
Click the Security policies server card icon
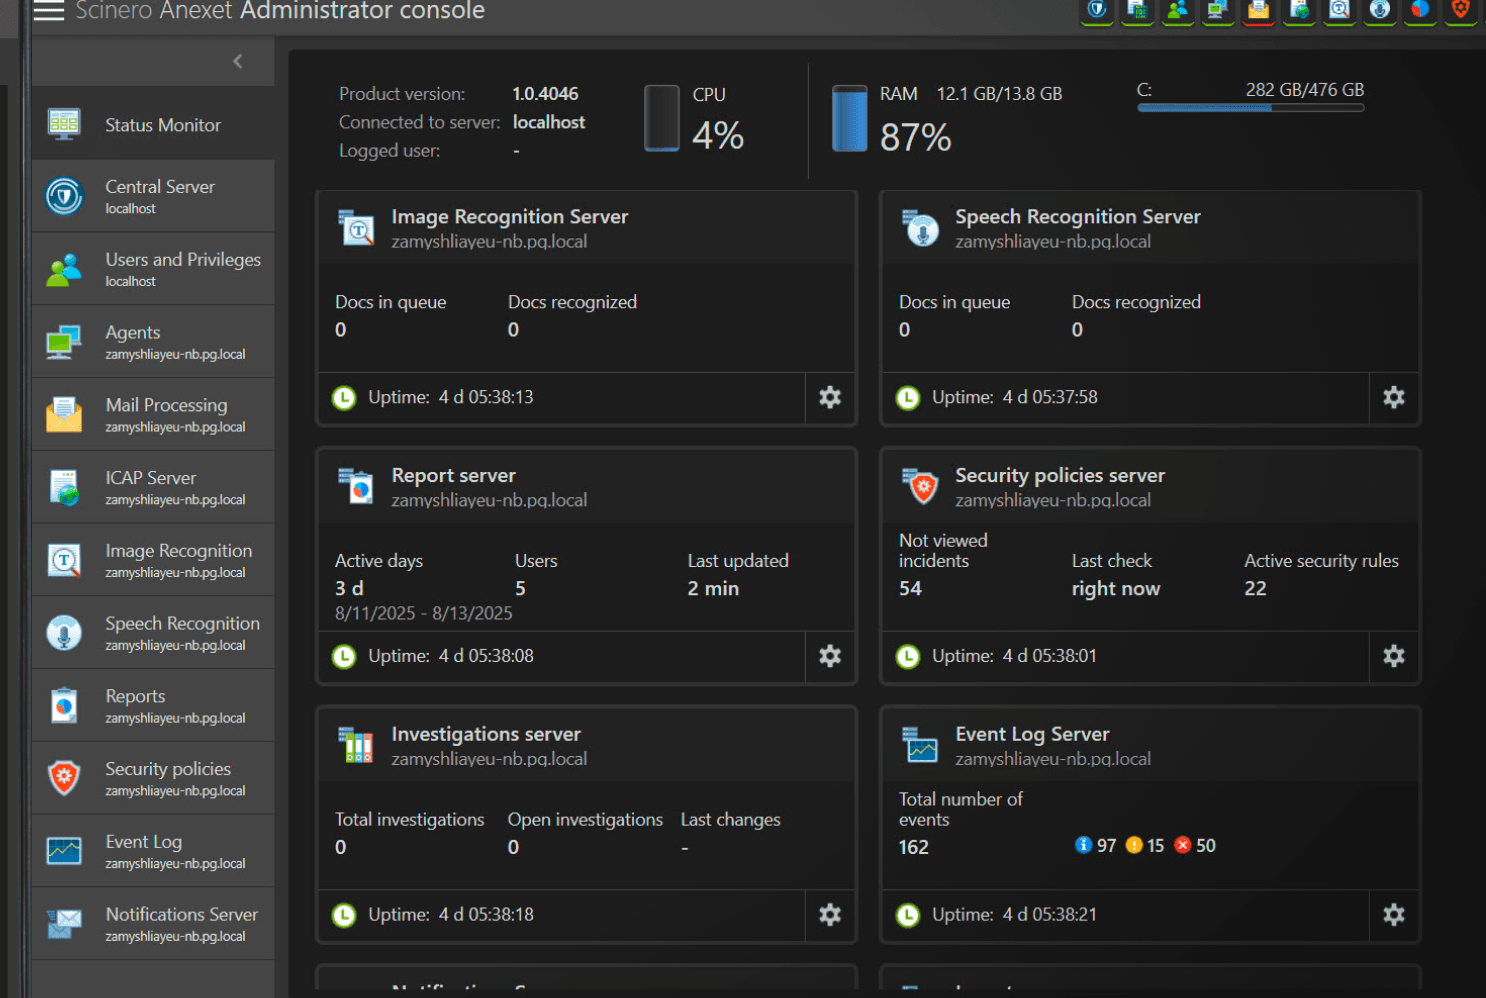point(921,487)
